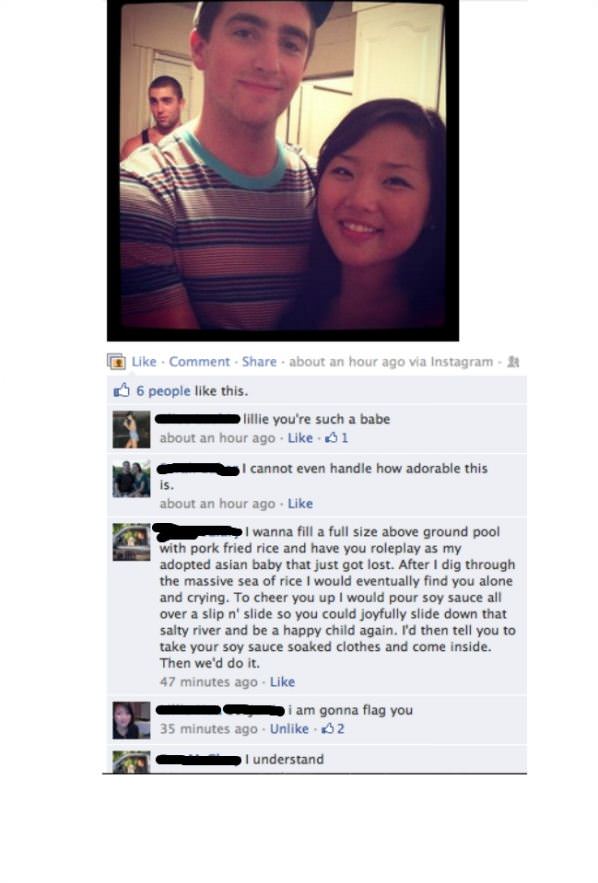Click the friends audience icon after via Instagram

click(513, 362)
